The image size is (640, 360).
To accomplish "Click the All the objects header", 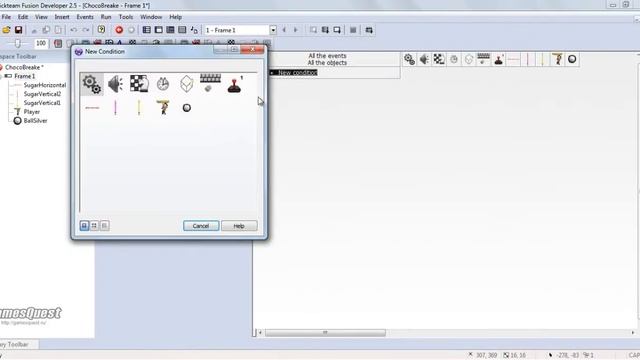I will coord(327,63).
